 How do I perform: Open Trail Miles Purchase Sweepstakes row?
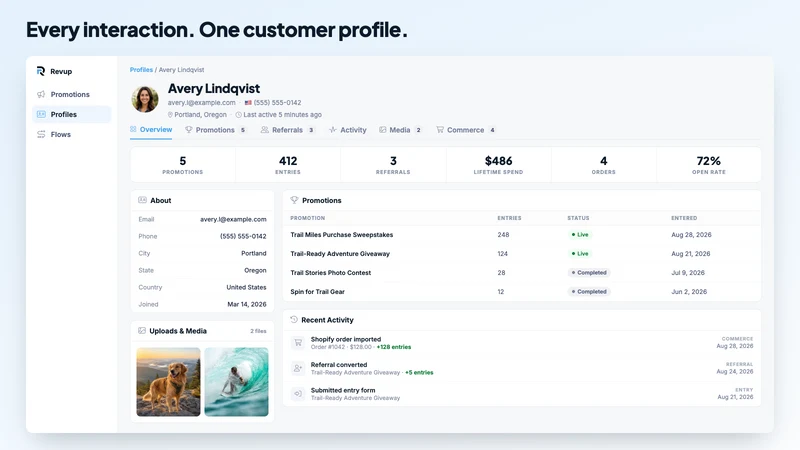pyautogui.click(x=522, y=235)
